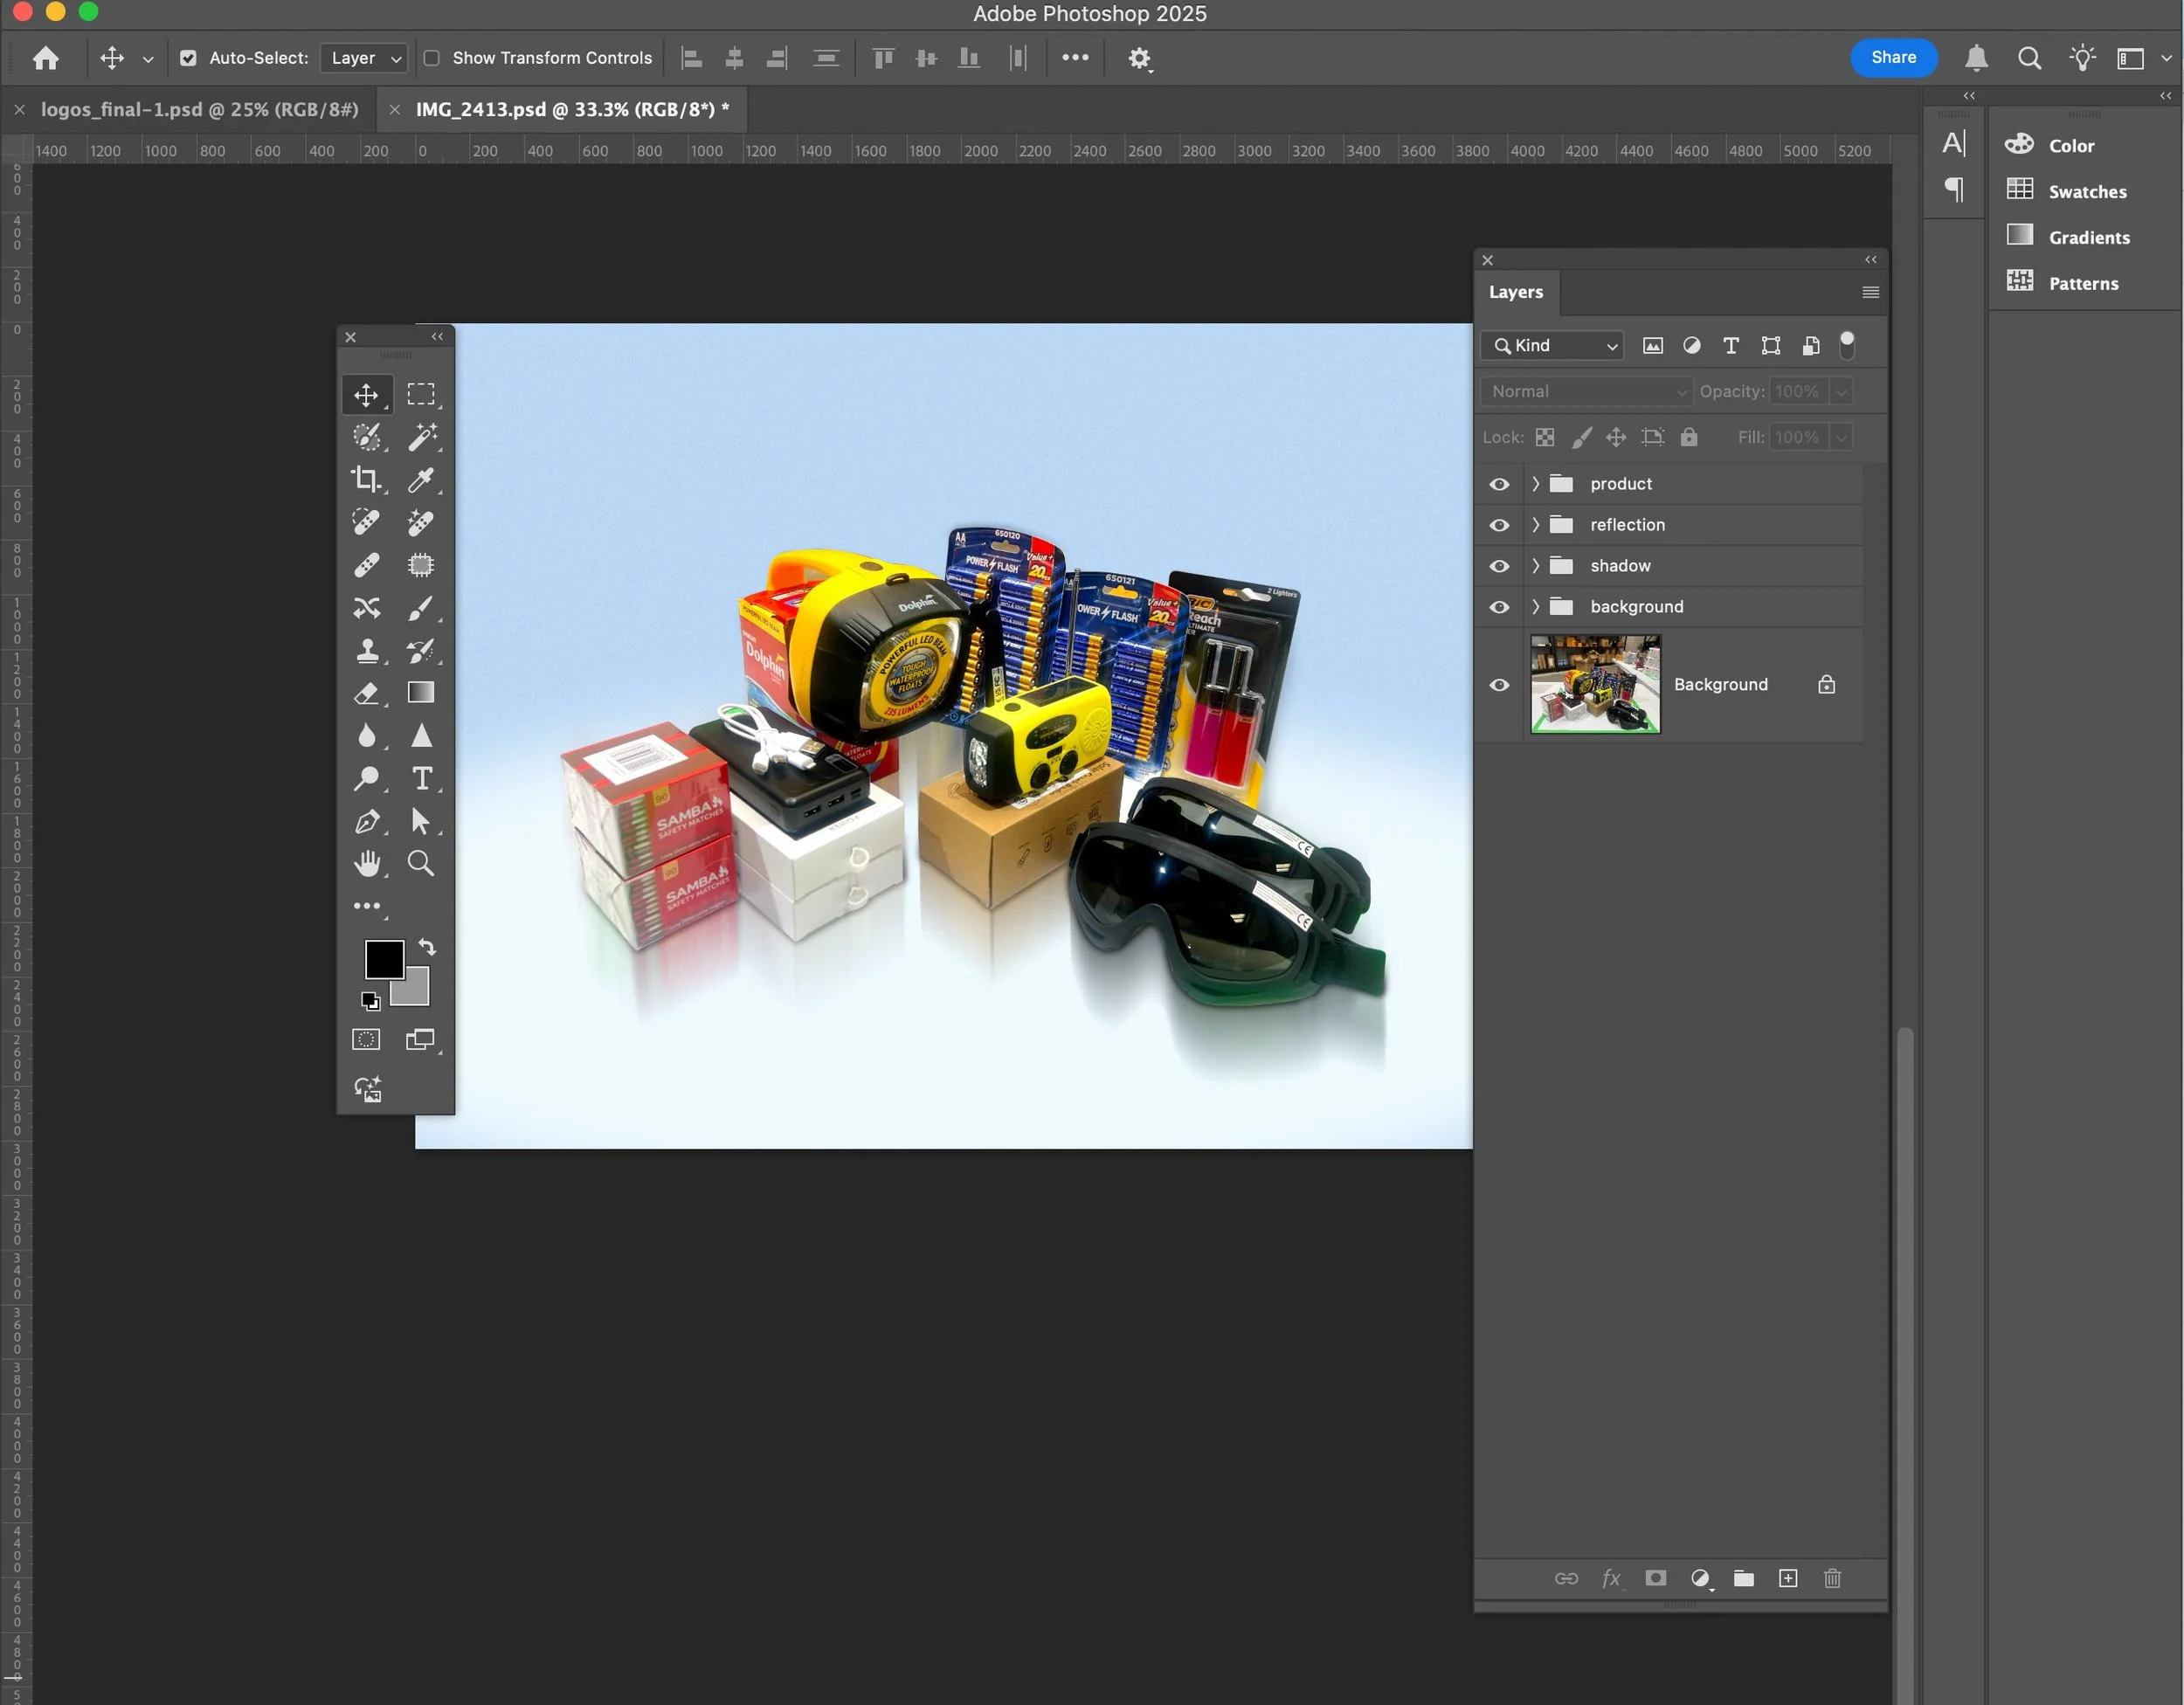
Task: Toggle the filter for type layers
Action: coord(1731,345)
